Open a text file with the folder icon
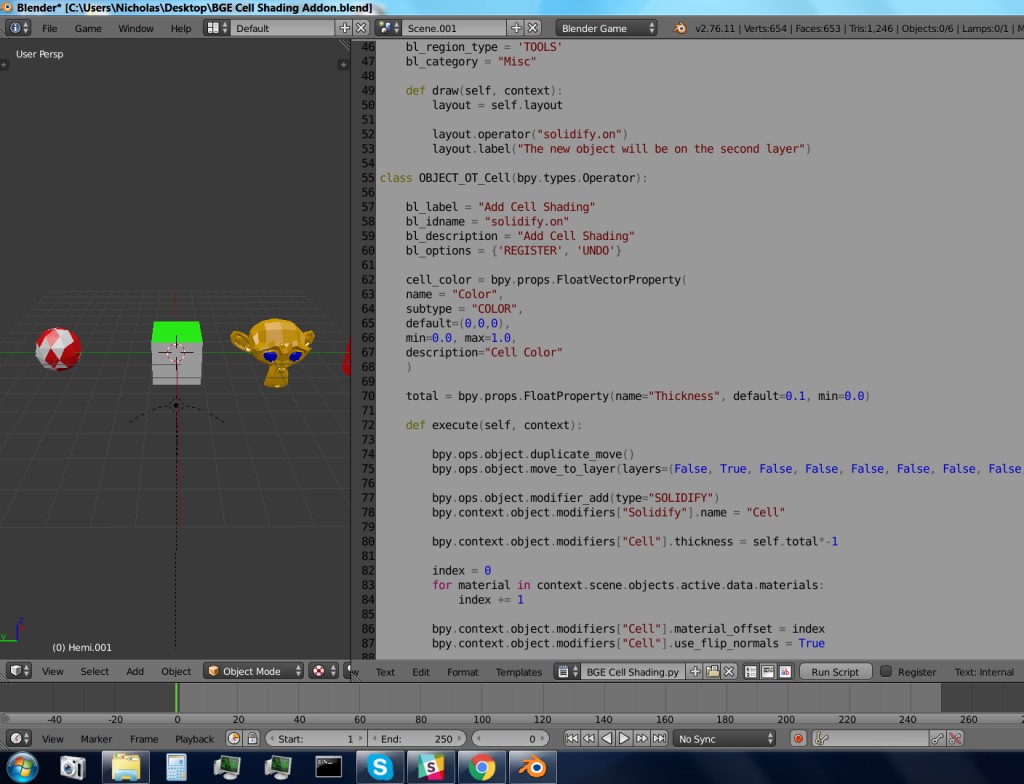 coord(712,672)
